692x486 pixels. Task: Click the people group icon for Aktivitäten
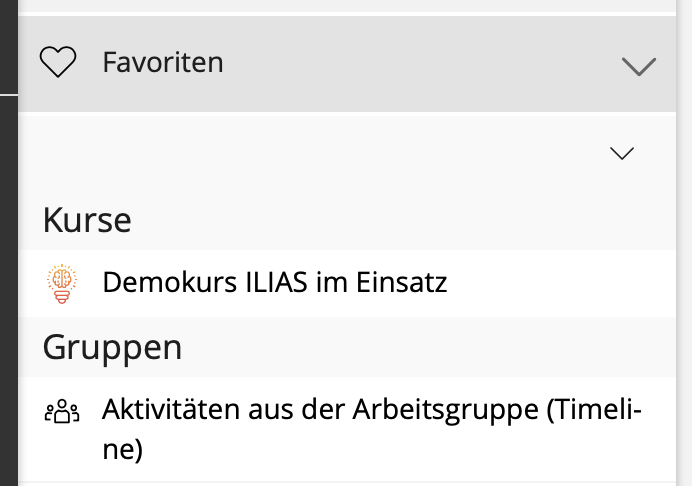pos(62,410)
